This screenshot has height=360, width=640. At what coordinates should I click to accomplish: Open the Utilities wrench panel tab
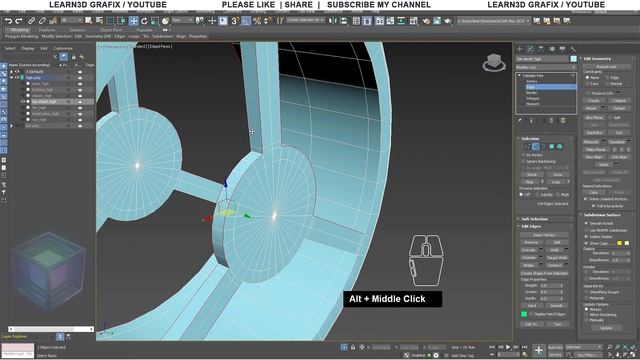coord(573,49)
